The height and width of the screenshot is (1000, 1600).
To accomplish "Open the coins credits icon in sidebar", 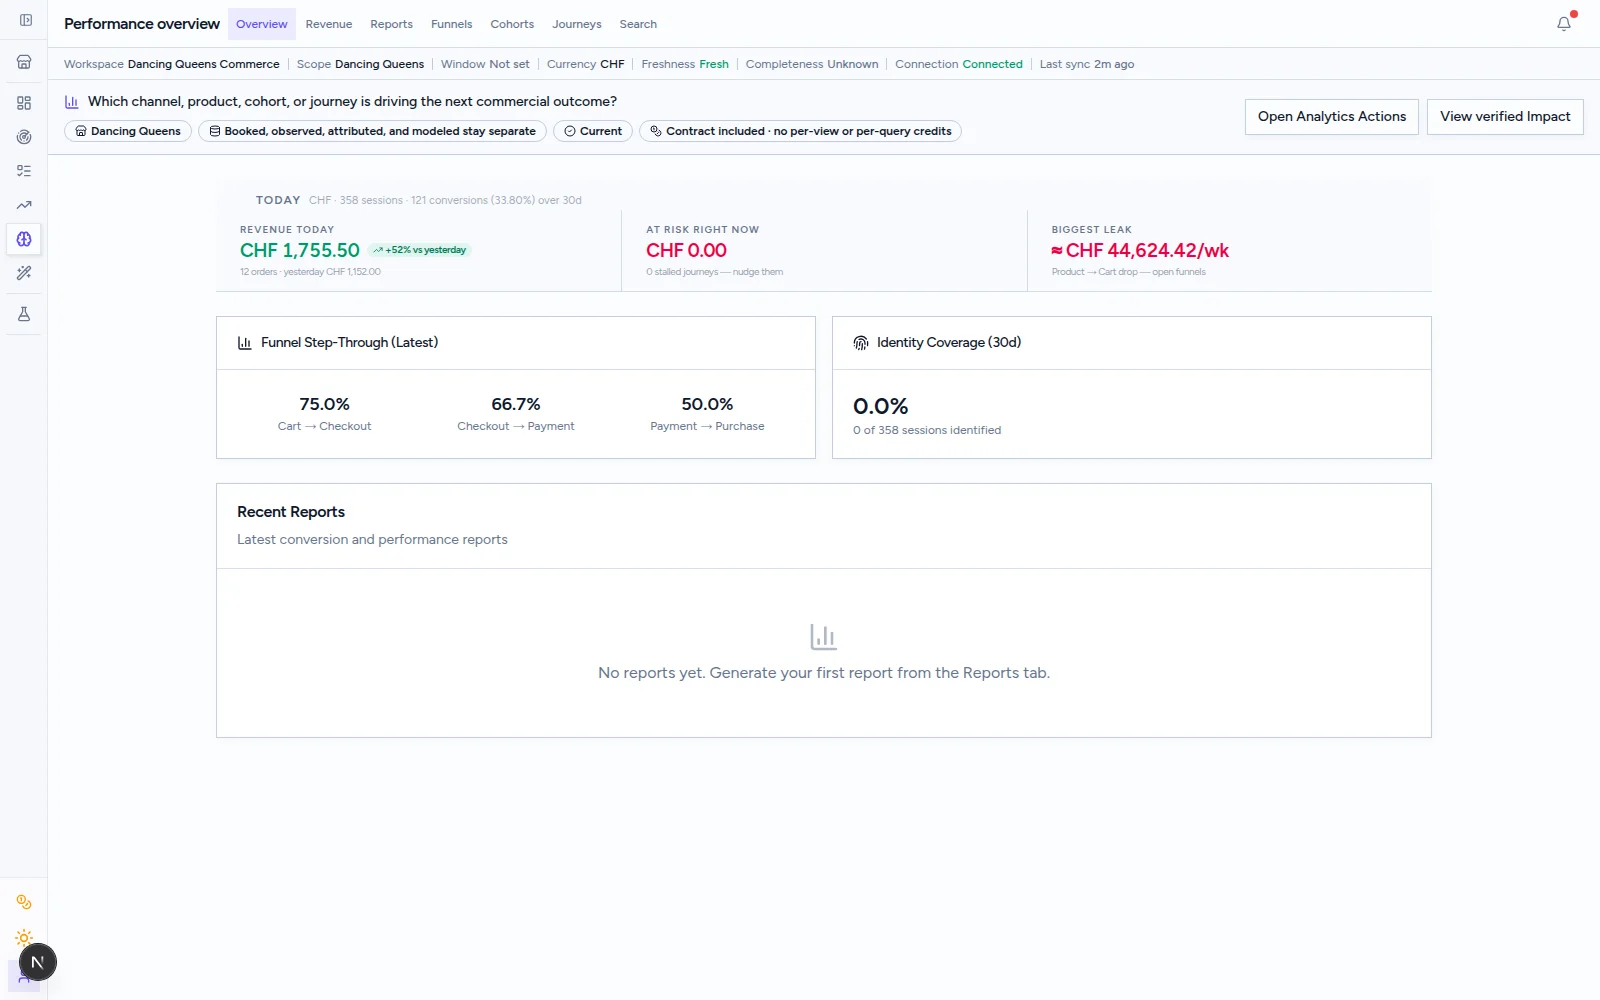I will pos(24,902).
